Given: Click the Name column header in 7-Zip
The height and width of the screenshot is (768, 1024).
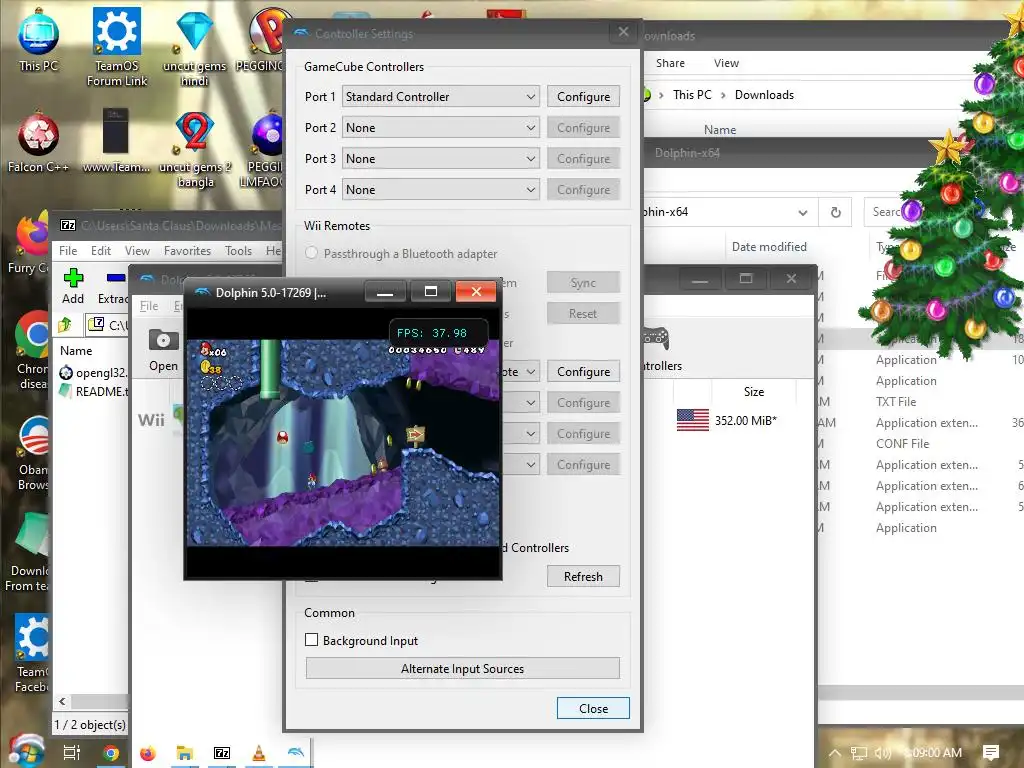Looking at the screenshot, I should click(x=76, y=351).
